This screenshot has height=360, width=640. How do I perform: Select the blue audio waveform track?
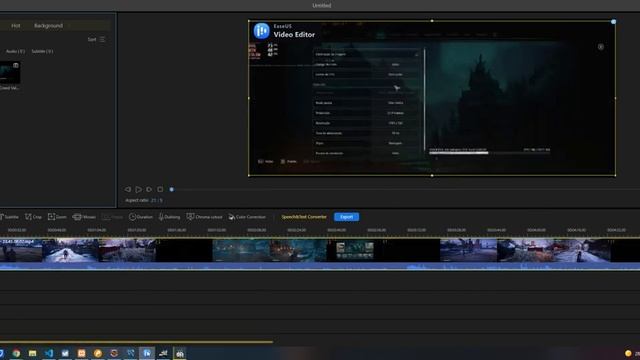(320, 267)
